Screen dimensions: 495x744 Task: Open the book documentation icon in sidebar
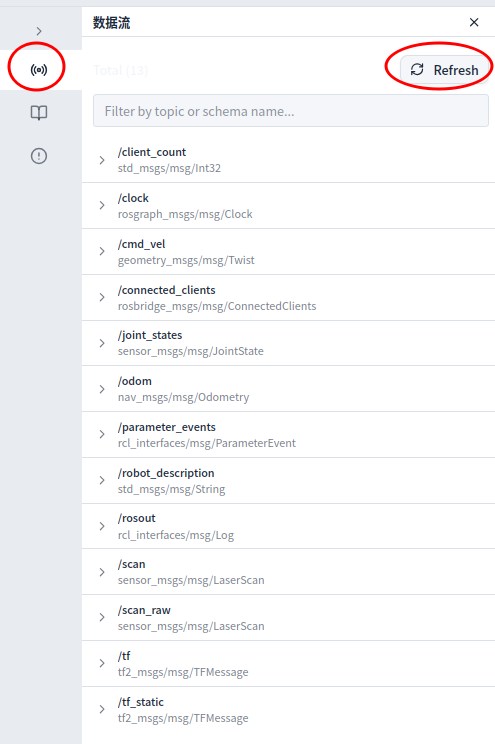[39, 113]
